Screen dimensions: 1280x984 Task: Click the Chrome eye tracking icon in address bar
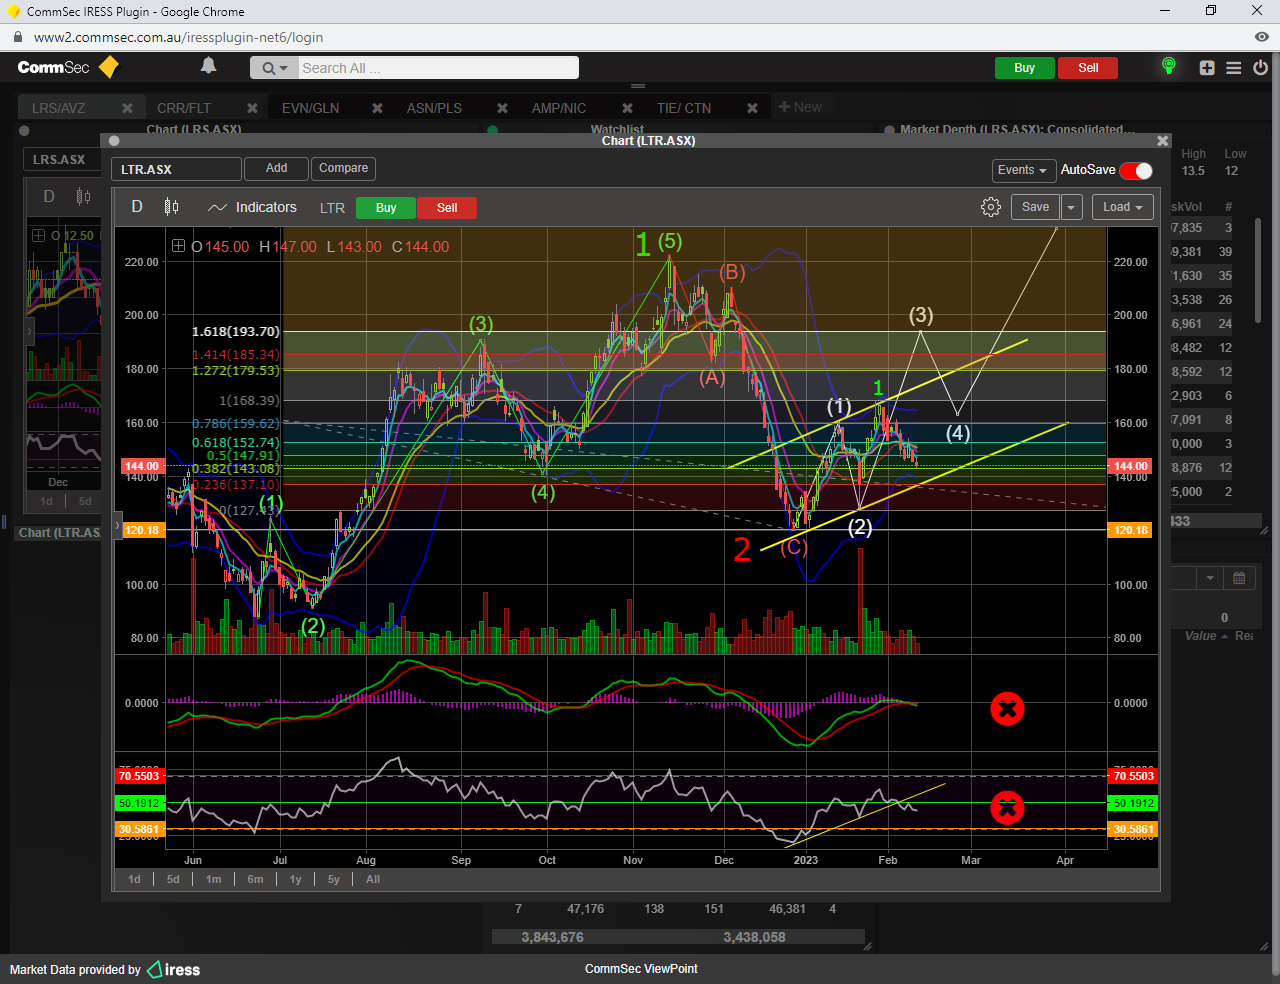[x=1262, y=37]
